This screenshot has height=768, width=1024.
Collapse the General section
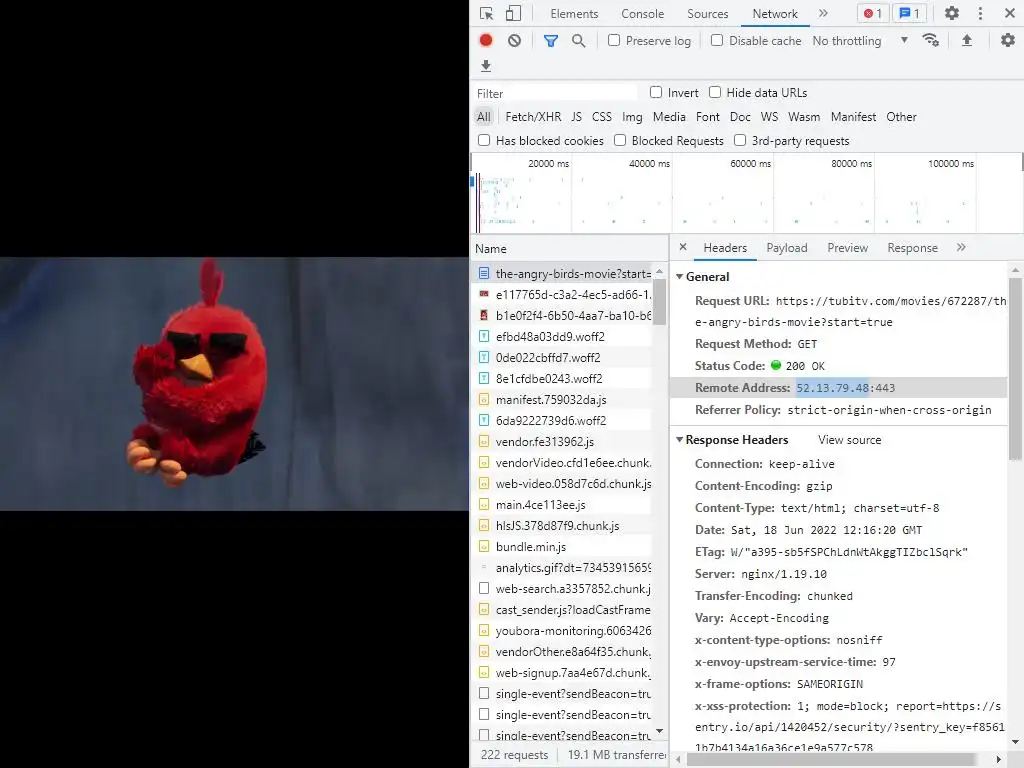[679, 277]
